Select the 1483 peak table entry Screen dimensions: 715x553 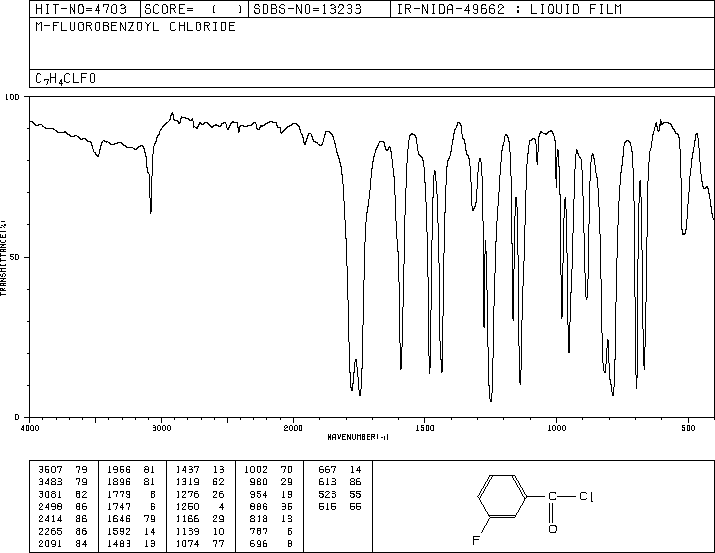[x=131, y=544]
